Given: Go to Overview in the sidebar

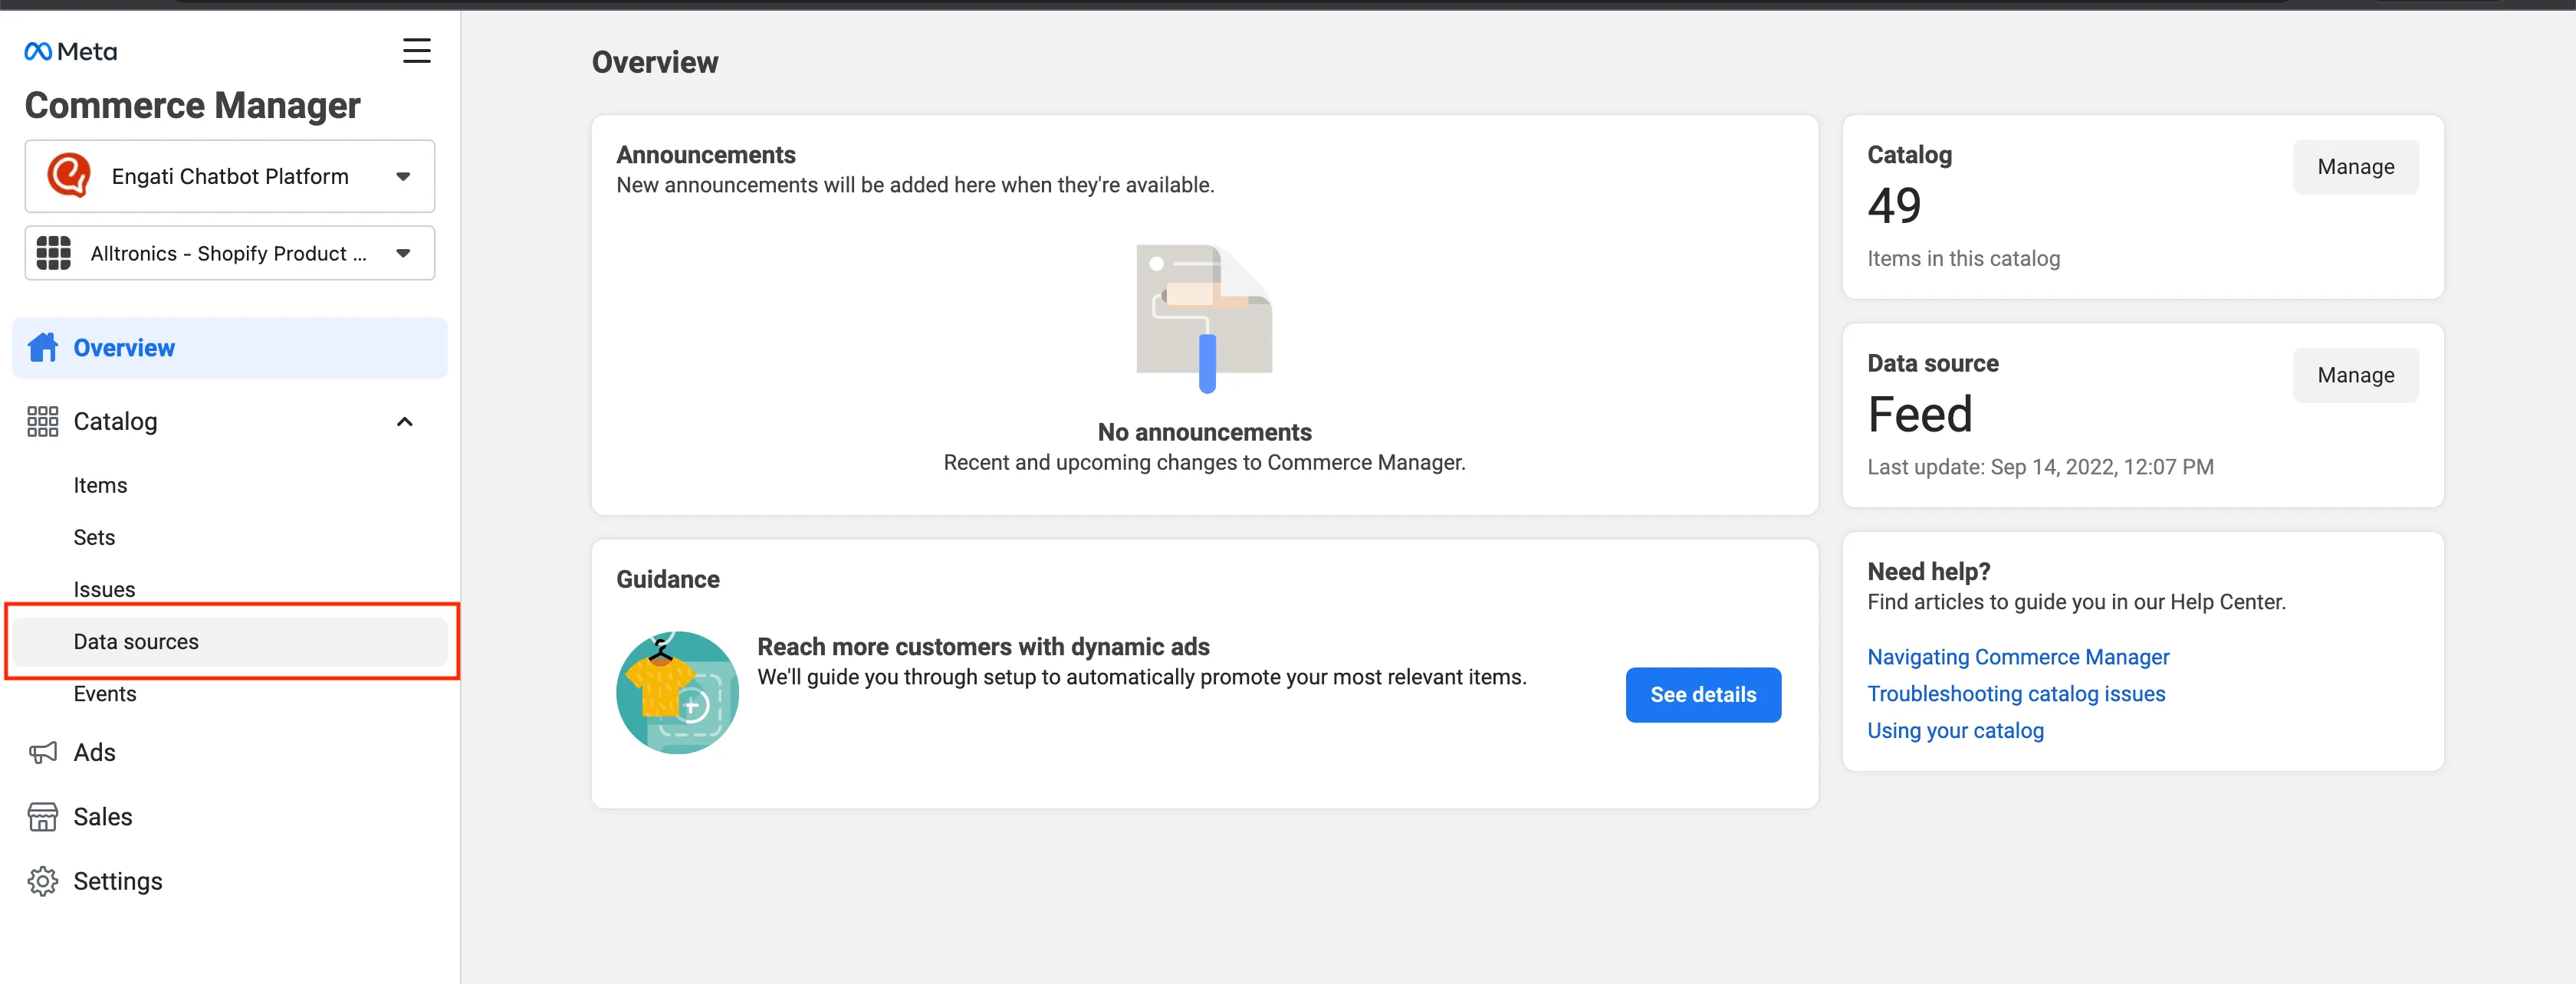Looking at the screenshot, I should (x=230, y=348).
